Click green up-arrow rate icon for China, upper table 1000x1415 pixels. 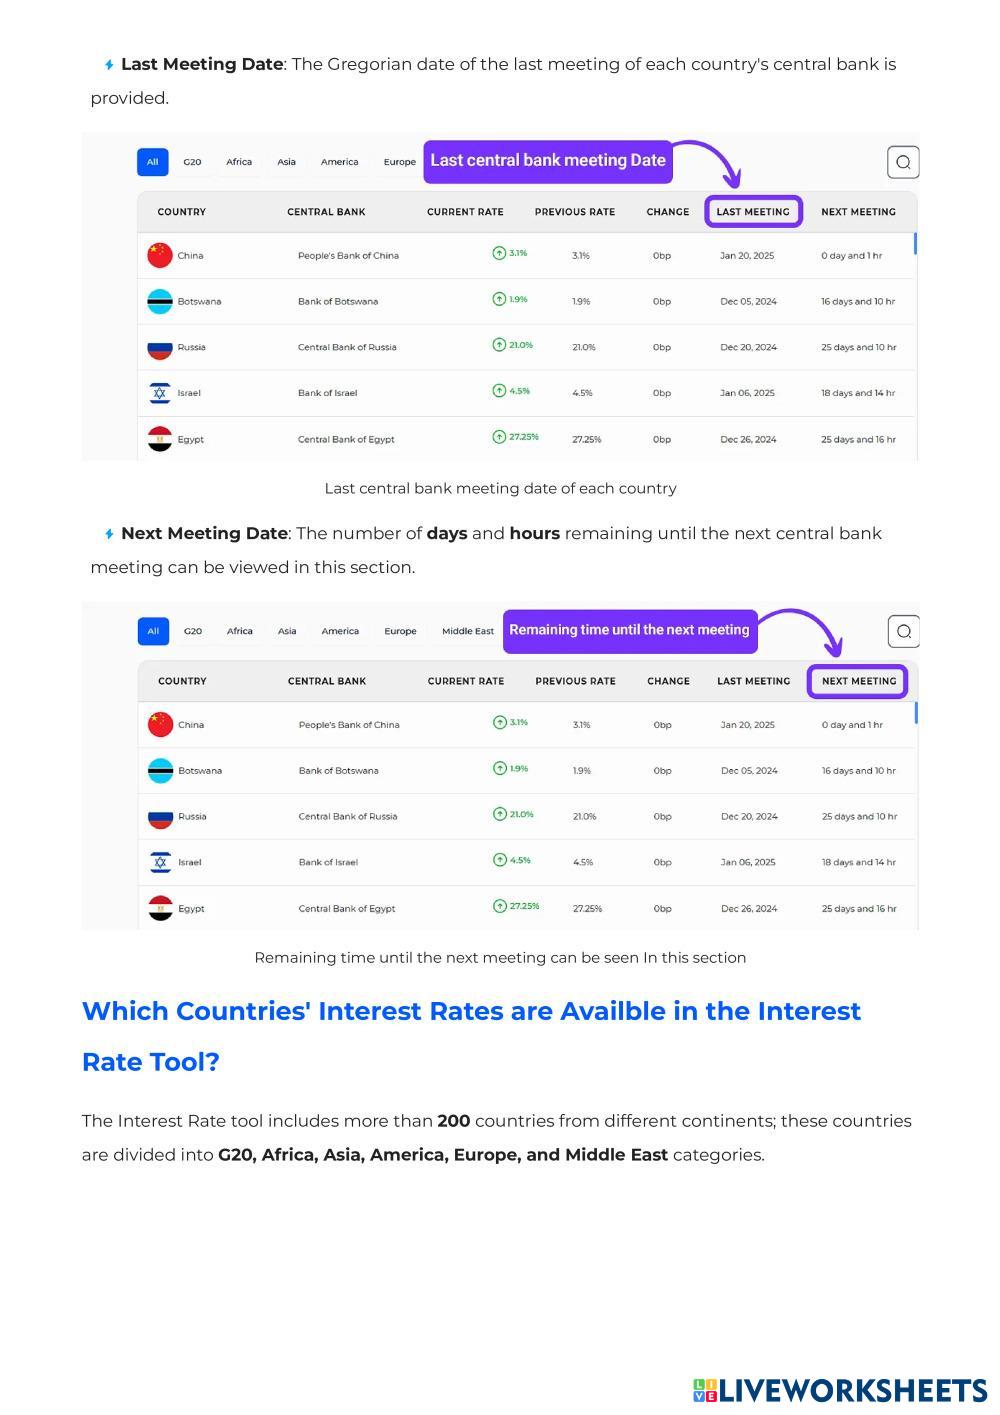pyautogui.click(x=499, y=253)
